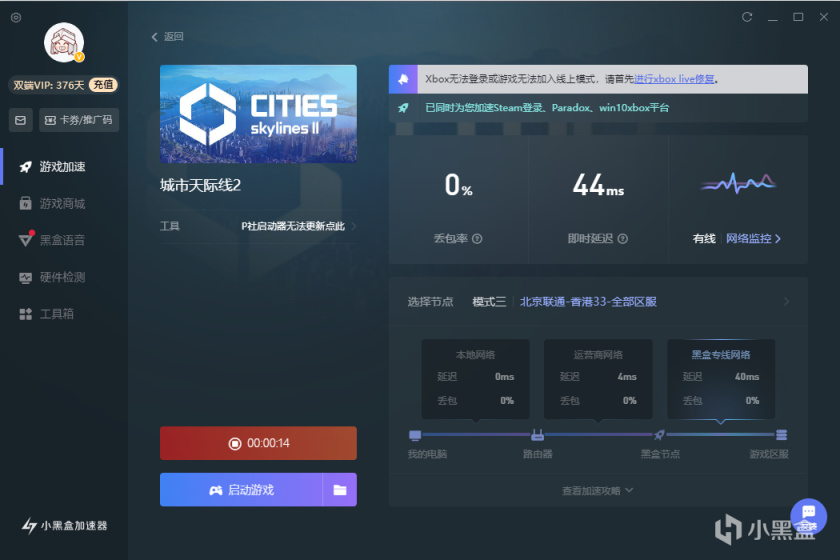840x560 pixels.
Task: Open 网络监控 network monitor link
Action: pyautogui.click(x=753, y=239)
